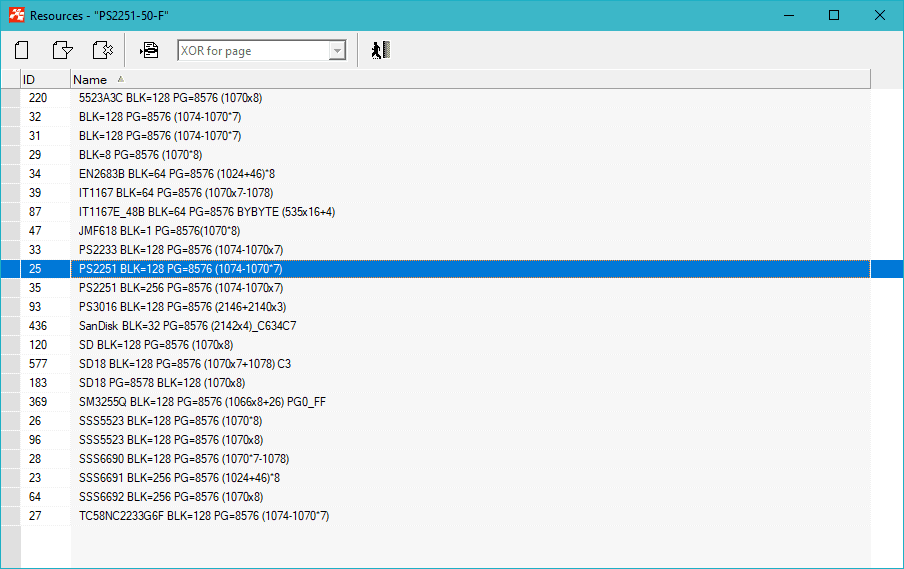Click ID cell 183
904x569 pixels.
click(46, 383)
